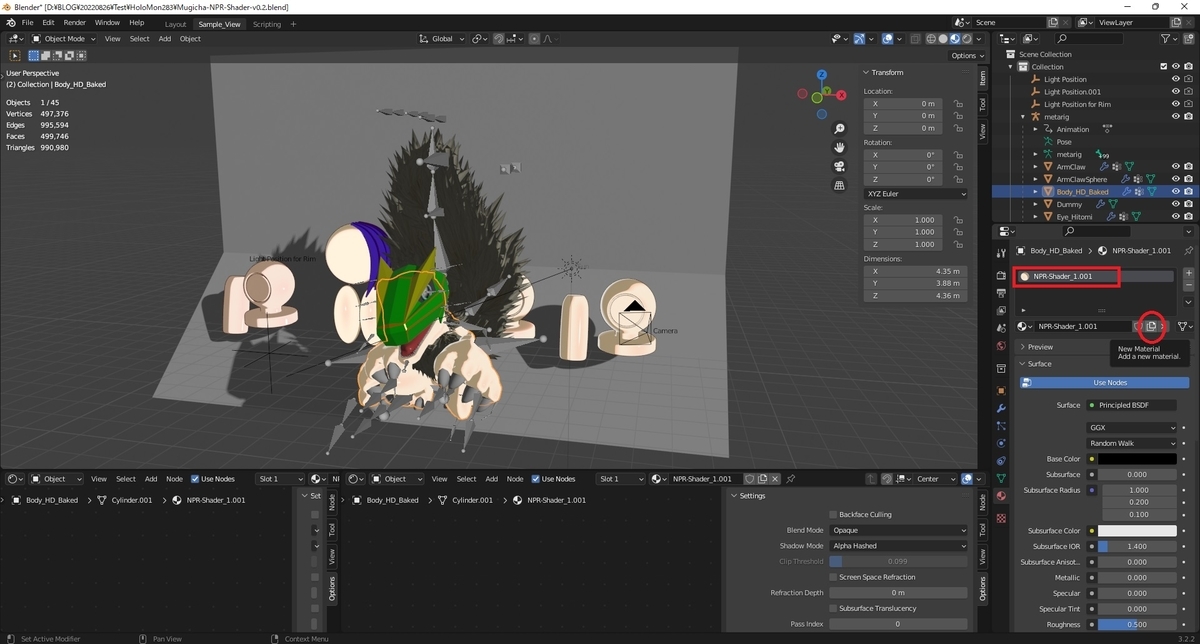Open Texture properties checker tab
Screen dimensions: 1200x644
[1001, 519]
